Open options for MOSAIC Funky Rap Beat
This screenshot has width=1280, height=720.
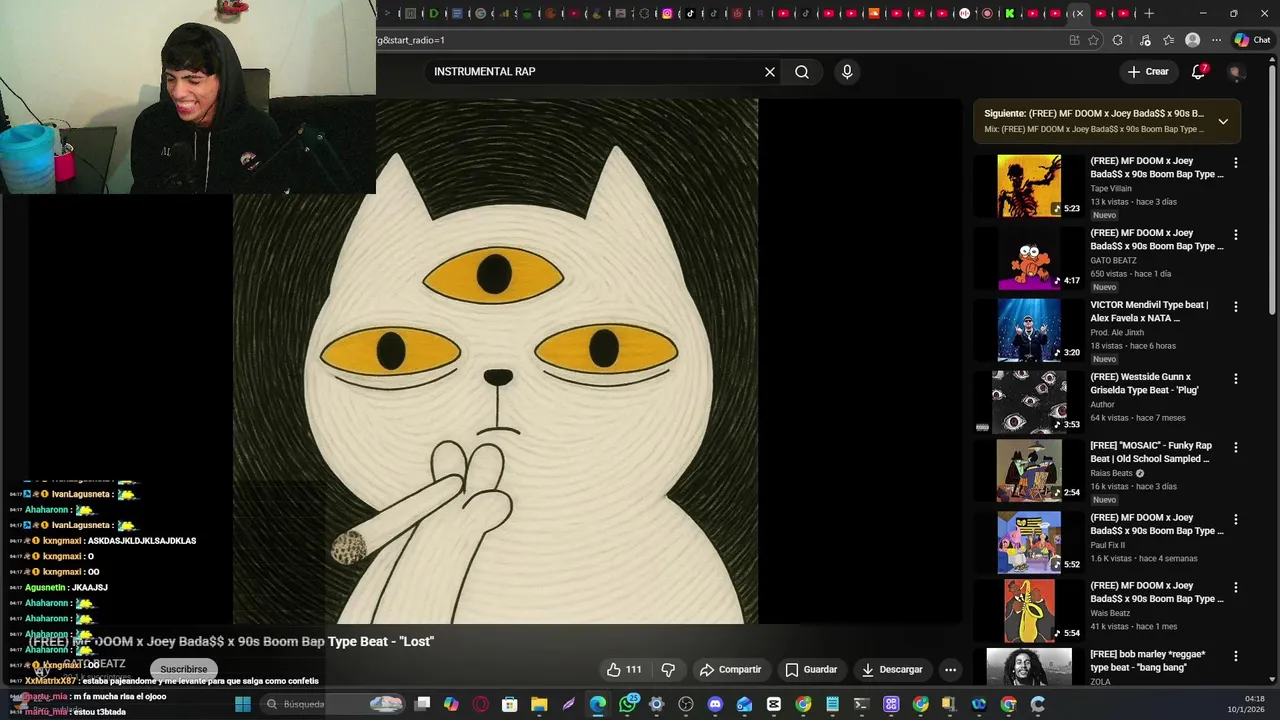click(1236, 447)
